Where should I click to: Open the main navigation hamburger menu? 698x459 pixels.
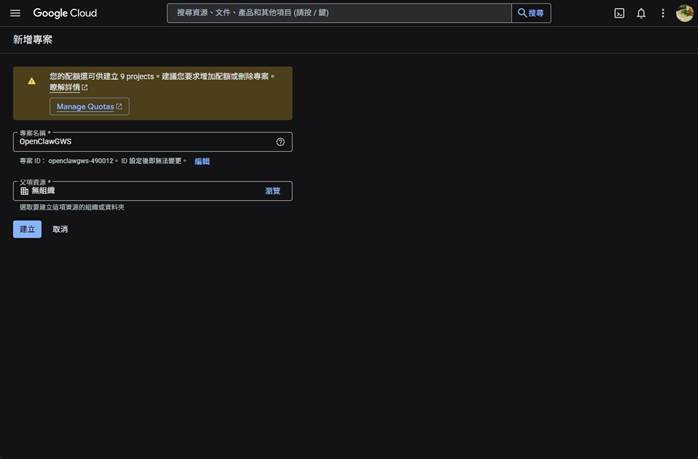point(15,13)
